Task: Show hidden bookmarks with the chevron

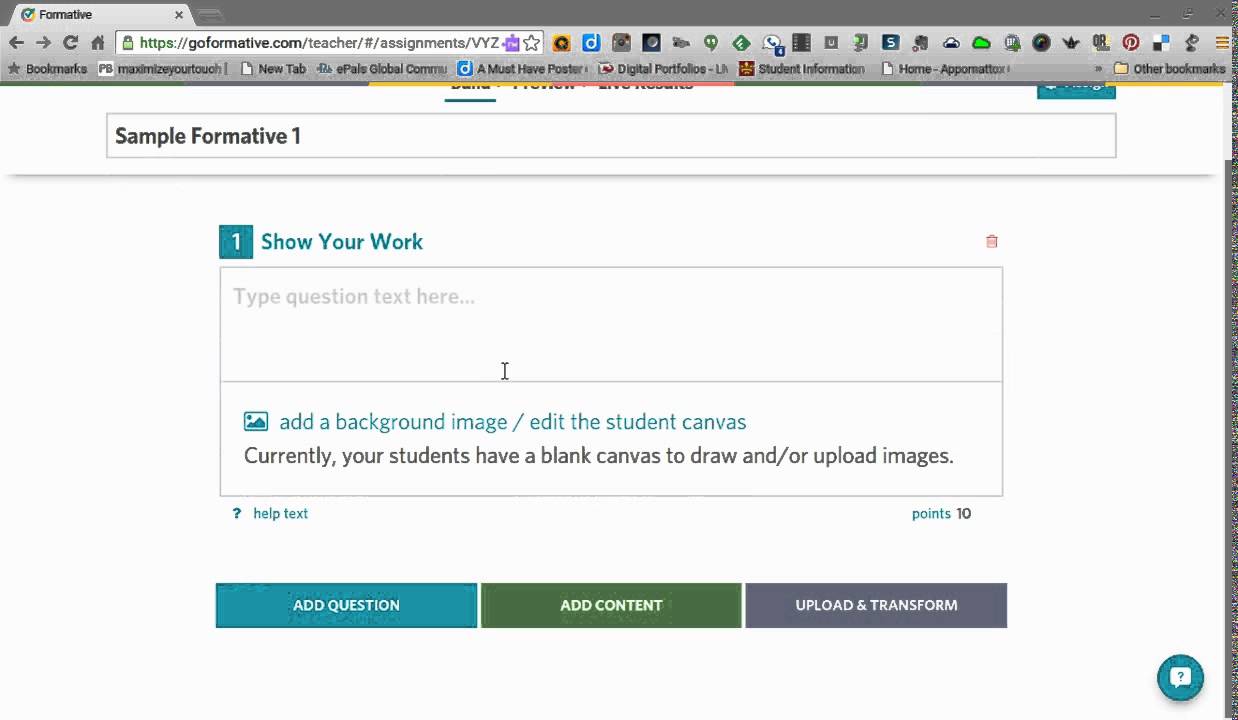Action: (x=1099, y=69)
